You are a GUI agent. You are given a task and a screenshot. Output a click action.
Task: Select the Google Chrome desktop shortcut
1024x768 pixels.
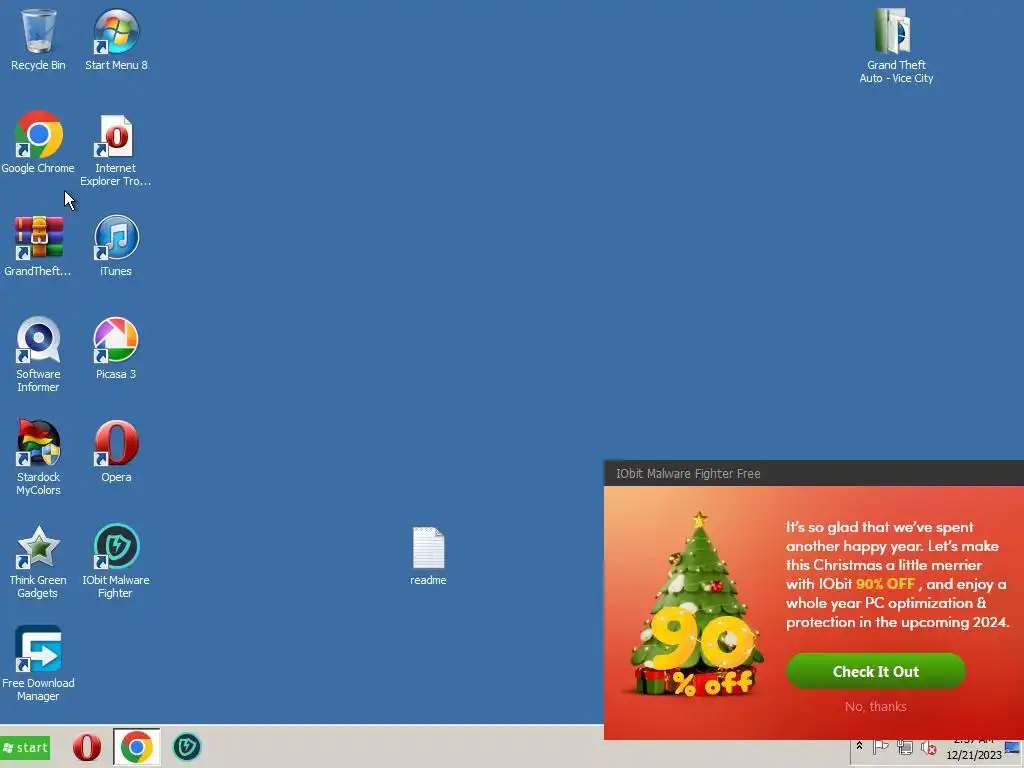click(x=38, y=142)
